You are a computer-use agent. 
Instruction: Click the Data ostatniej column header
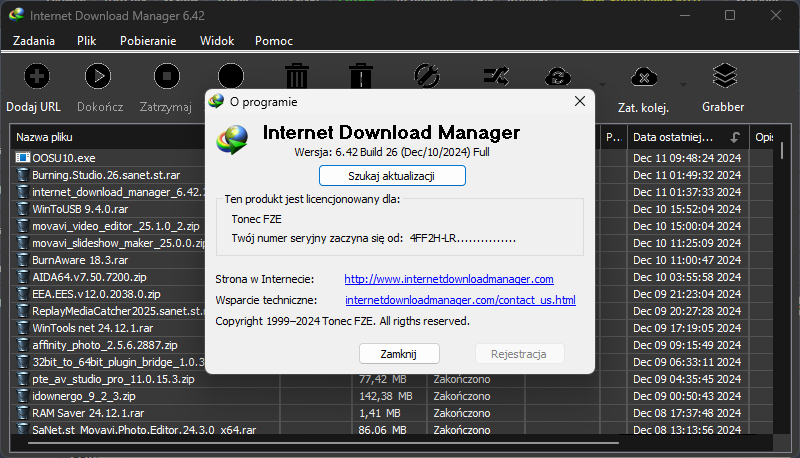pyautogui.click(x=688, y=137)
